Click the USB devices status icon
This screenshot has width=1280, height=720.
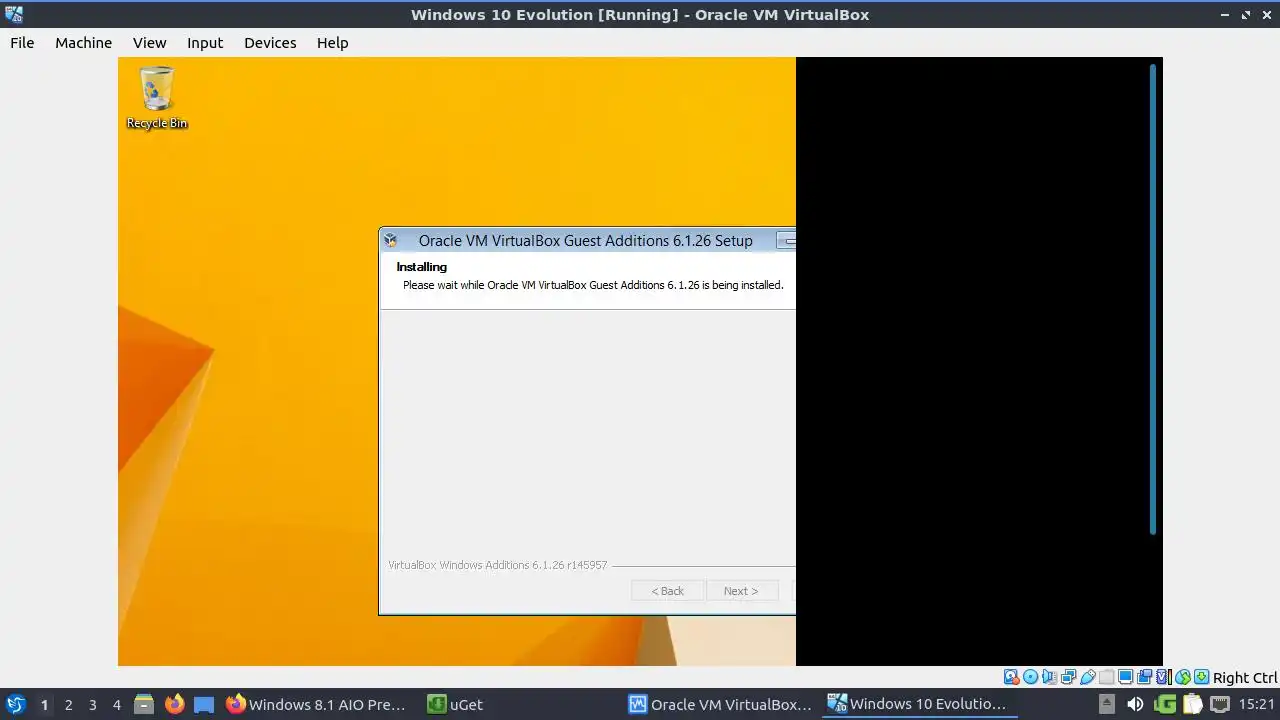pyautogui.click(x=1088, y=677)
